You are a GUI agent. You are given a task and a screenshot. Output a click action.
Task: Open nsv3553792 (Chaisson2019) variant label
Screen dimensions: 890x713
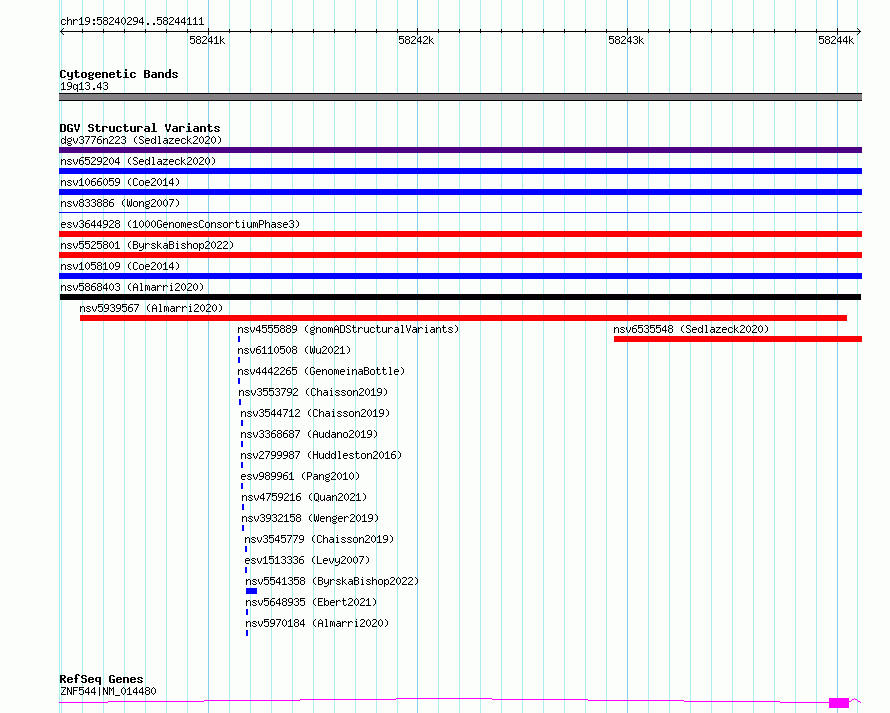[x=313, y=392]
